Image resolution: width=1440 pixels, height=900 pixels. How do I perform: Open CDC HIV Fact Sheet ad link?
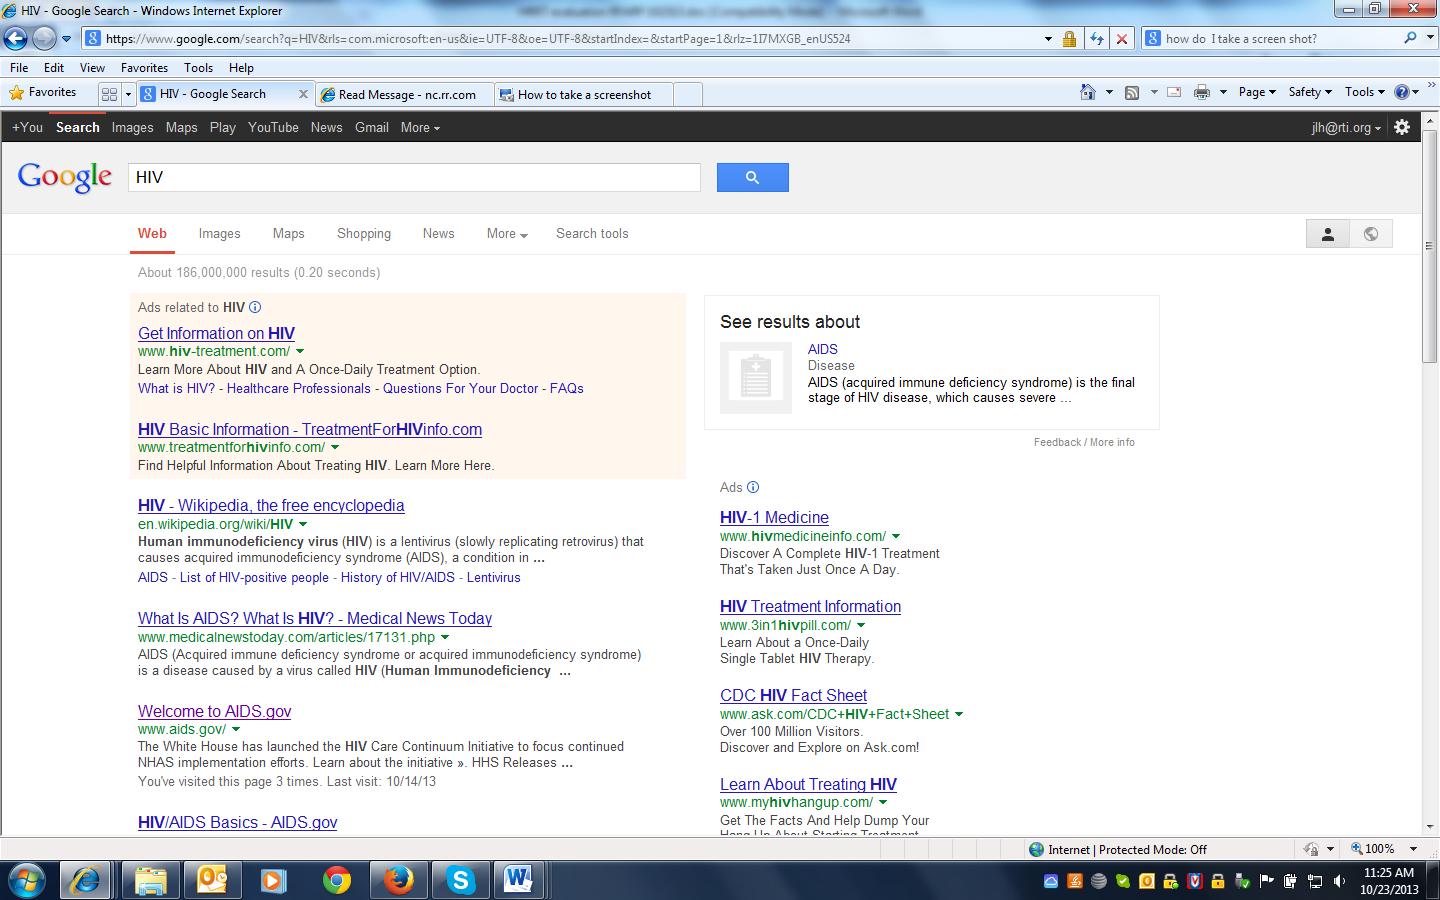click(793, 695)
